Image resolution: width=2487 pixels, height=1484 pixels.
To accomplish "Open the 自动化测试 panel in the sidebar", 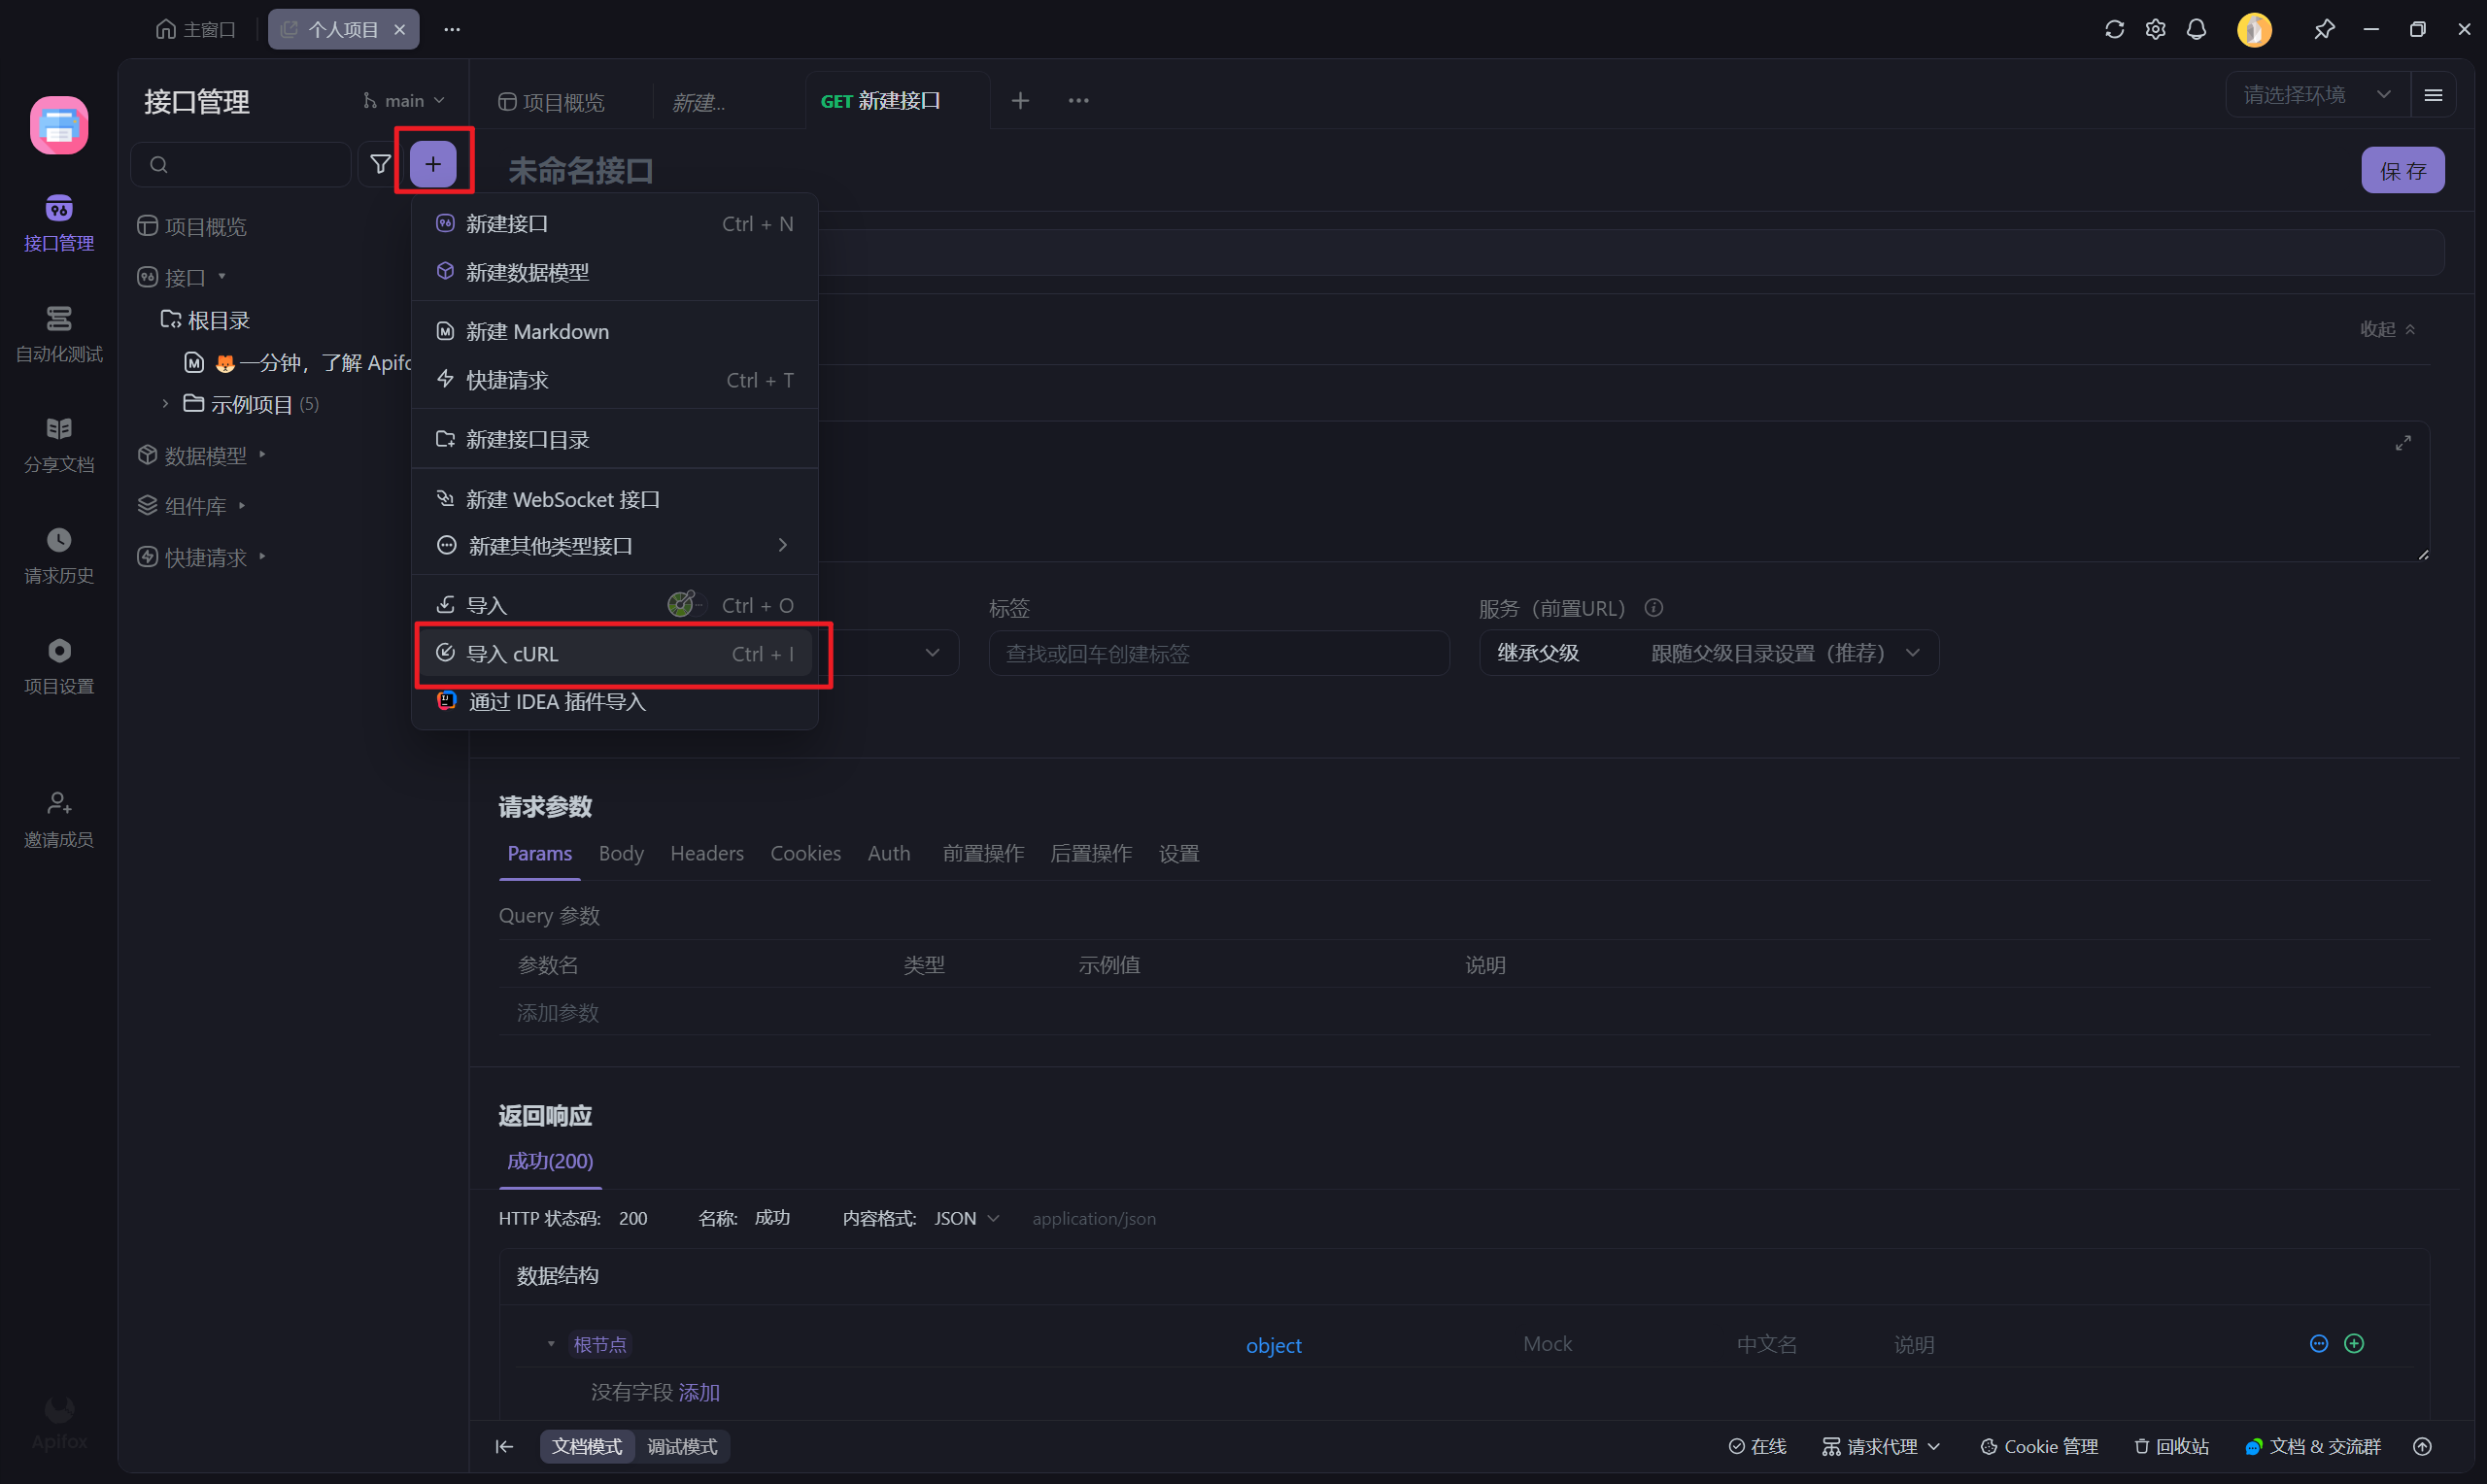I will (x=58, y=333).
